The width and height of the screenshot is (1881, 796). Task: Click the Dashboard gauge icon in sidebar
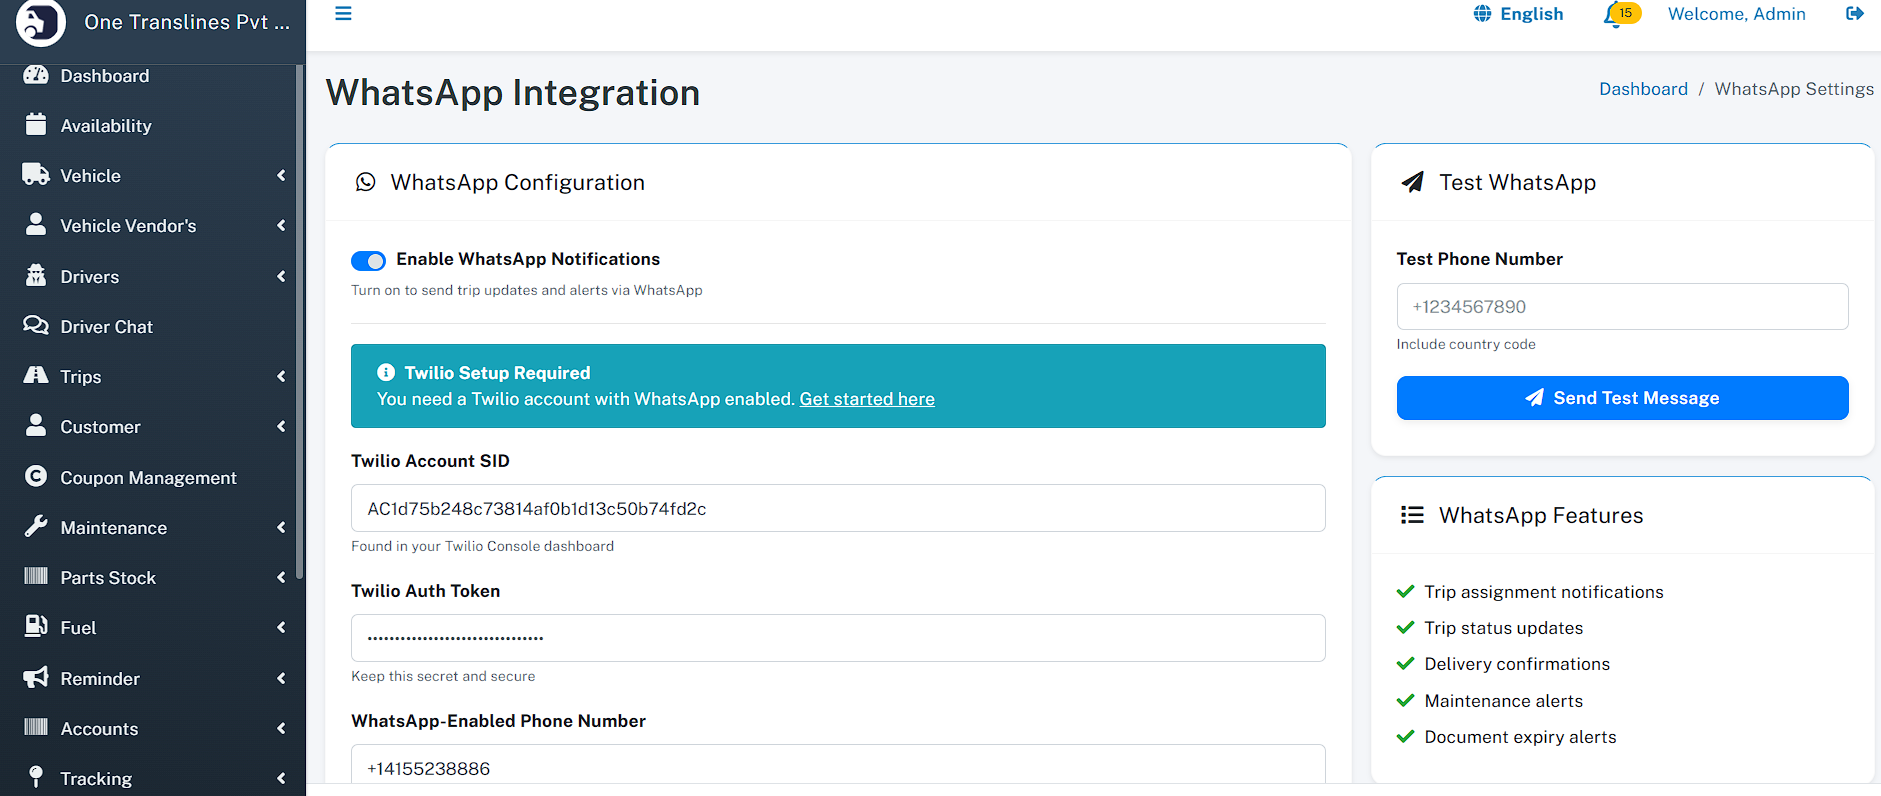click(x=36, y=75)
